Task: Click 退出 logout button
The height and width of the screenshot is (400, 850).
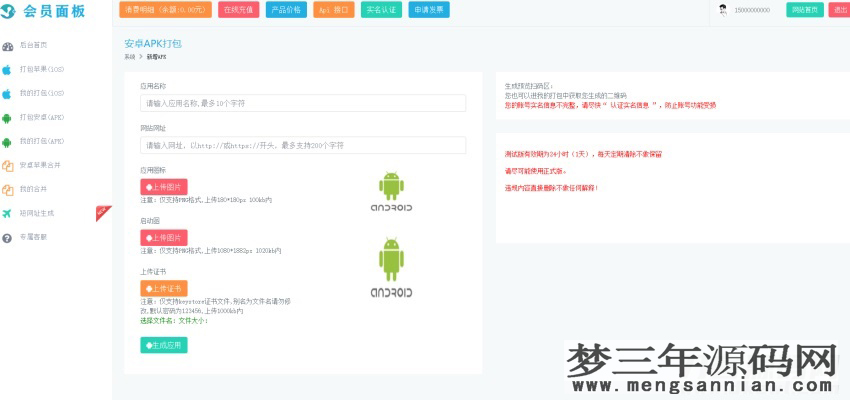Action: [839, 10]
